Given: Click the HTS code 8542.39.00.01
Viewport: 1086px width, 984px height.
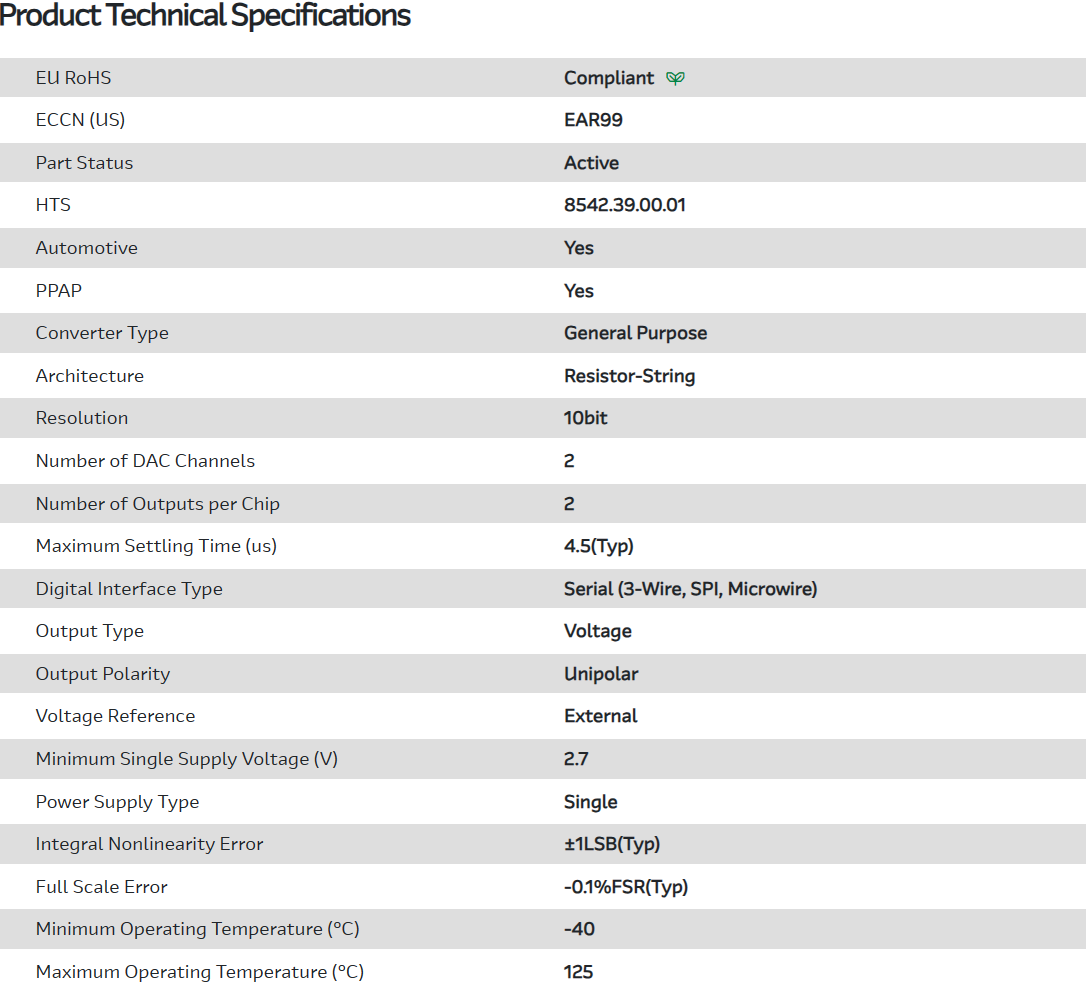Looking at the screenshot, I should click(x=624, y=205).
